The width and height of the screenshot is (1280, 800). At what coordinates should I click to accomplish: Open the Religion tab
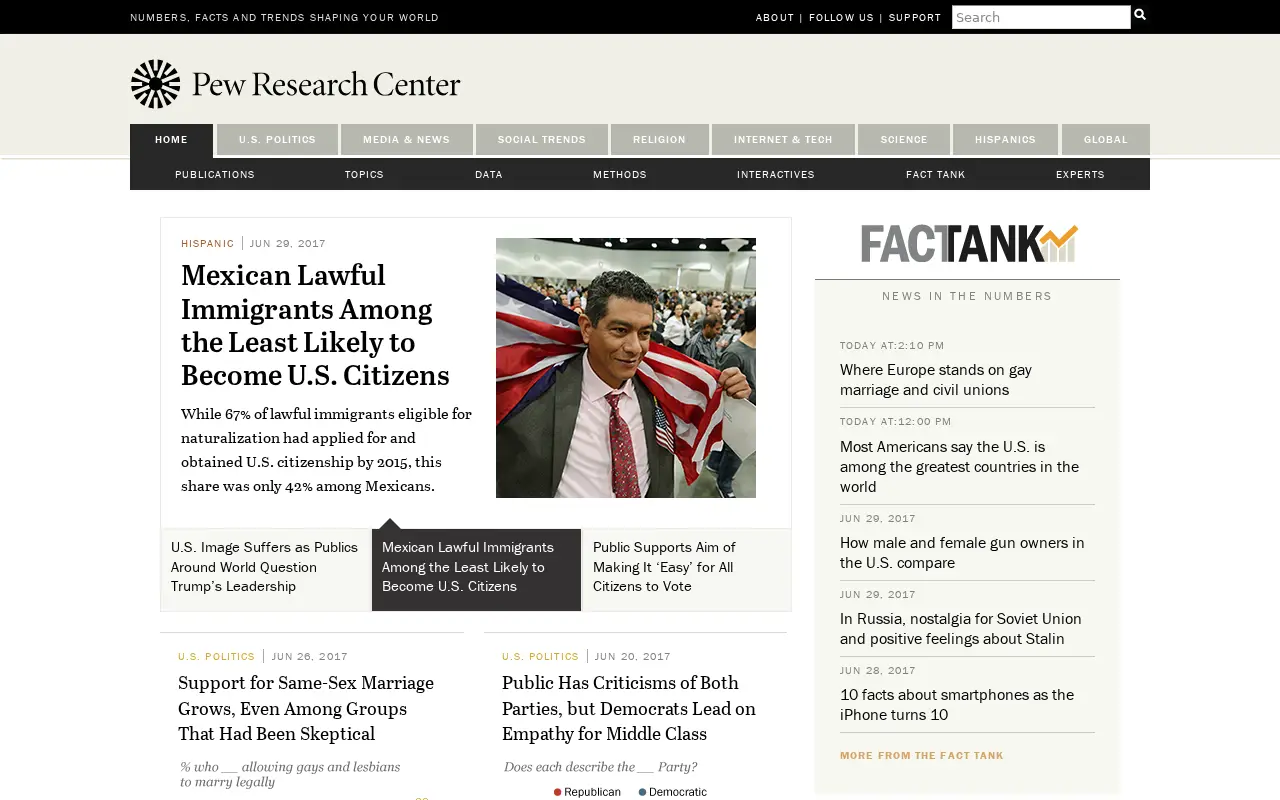(x=659, y=140)
